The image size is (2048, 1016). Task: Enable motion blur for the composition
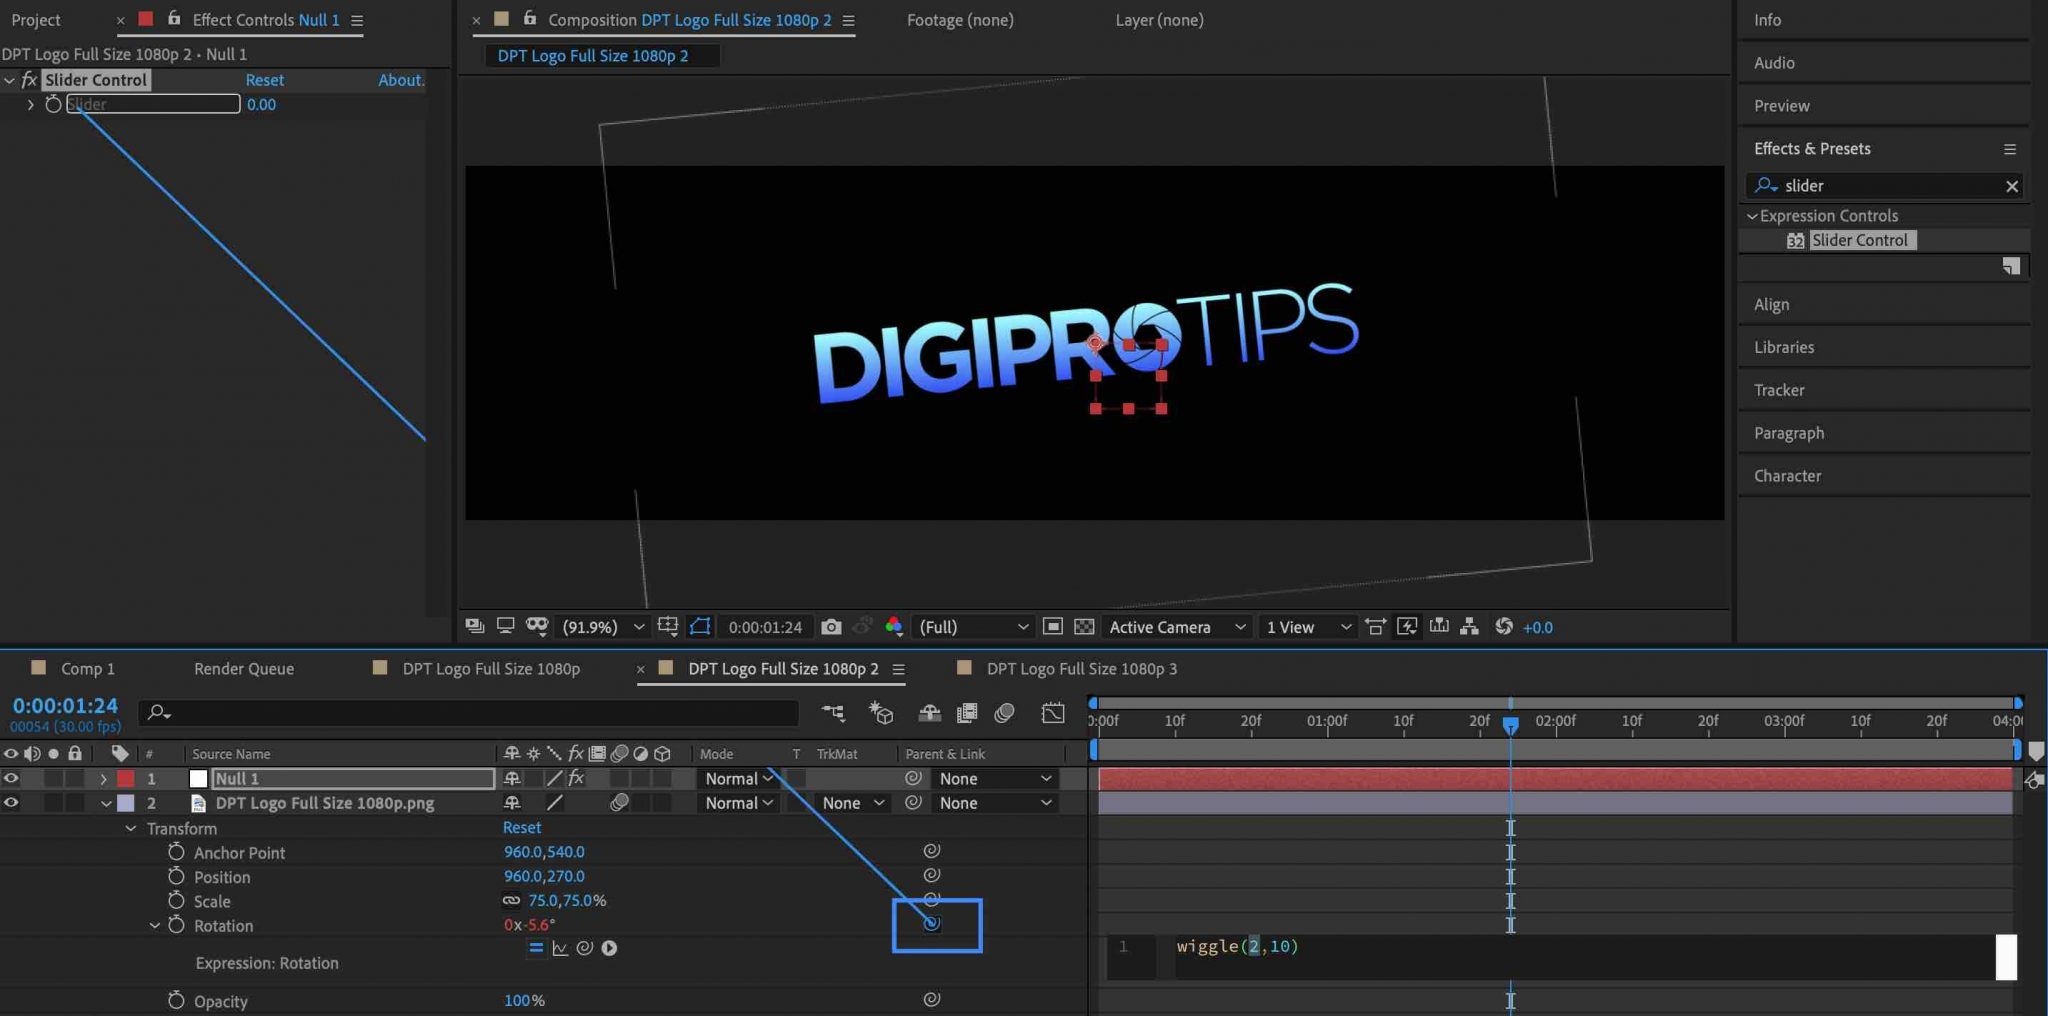1005,713
